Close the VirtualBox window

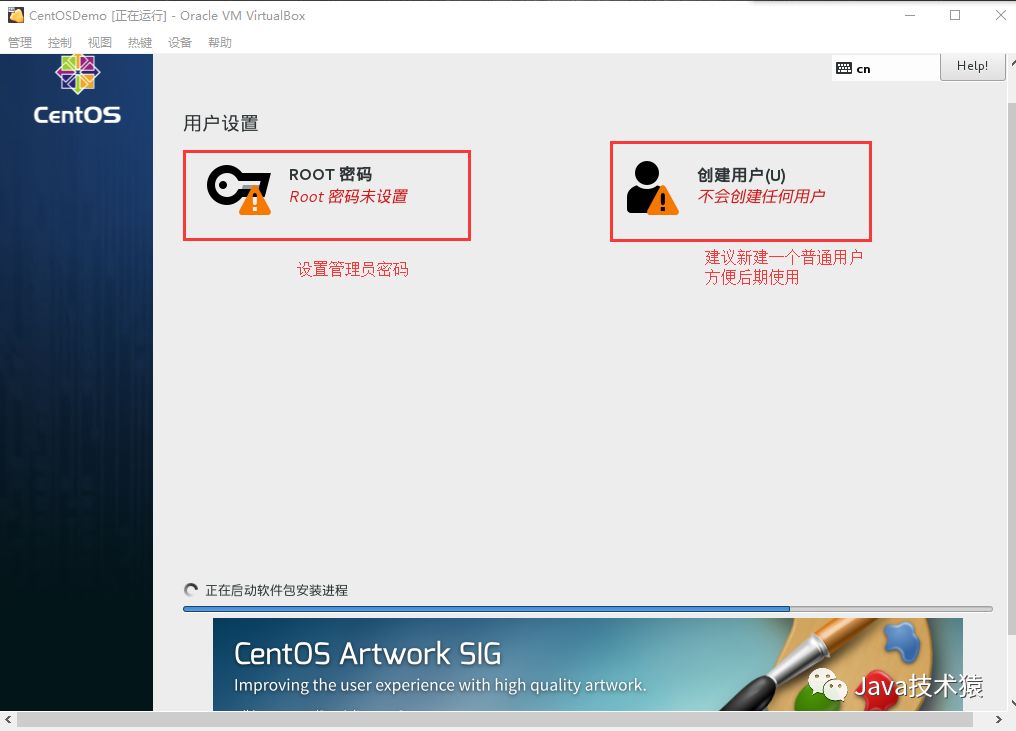click(1000, 15)
